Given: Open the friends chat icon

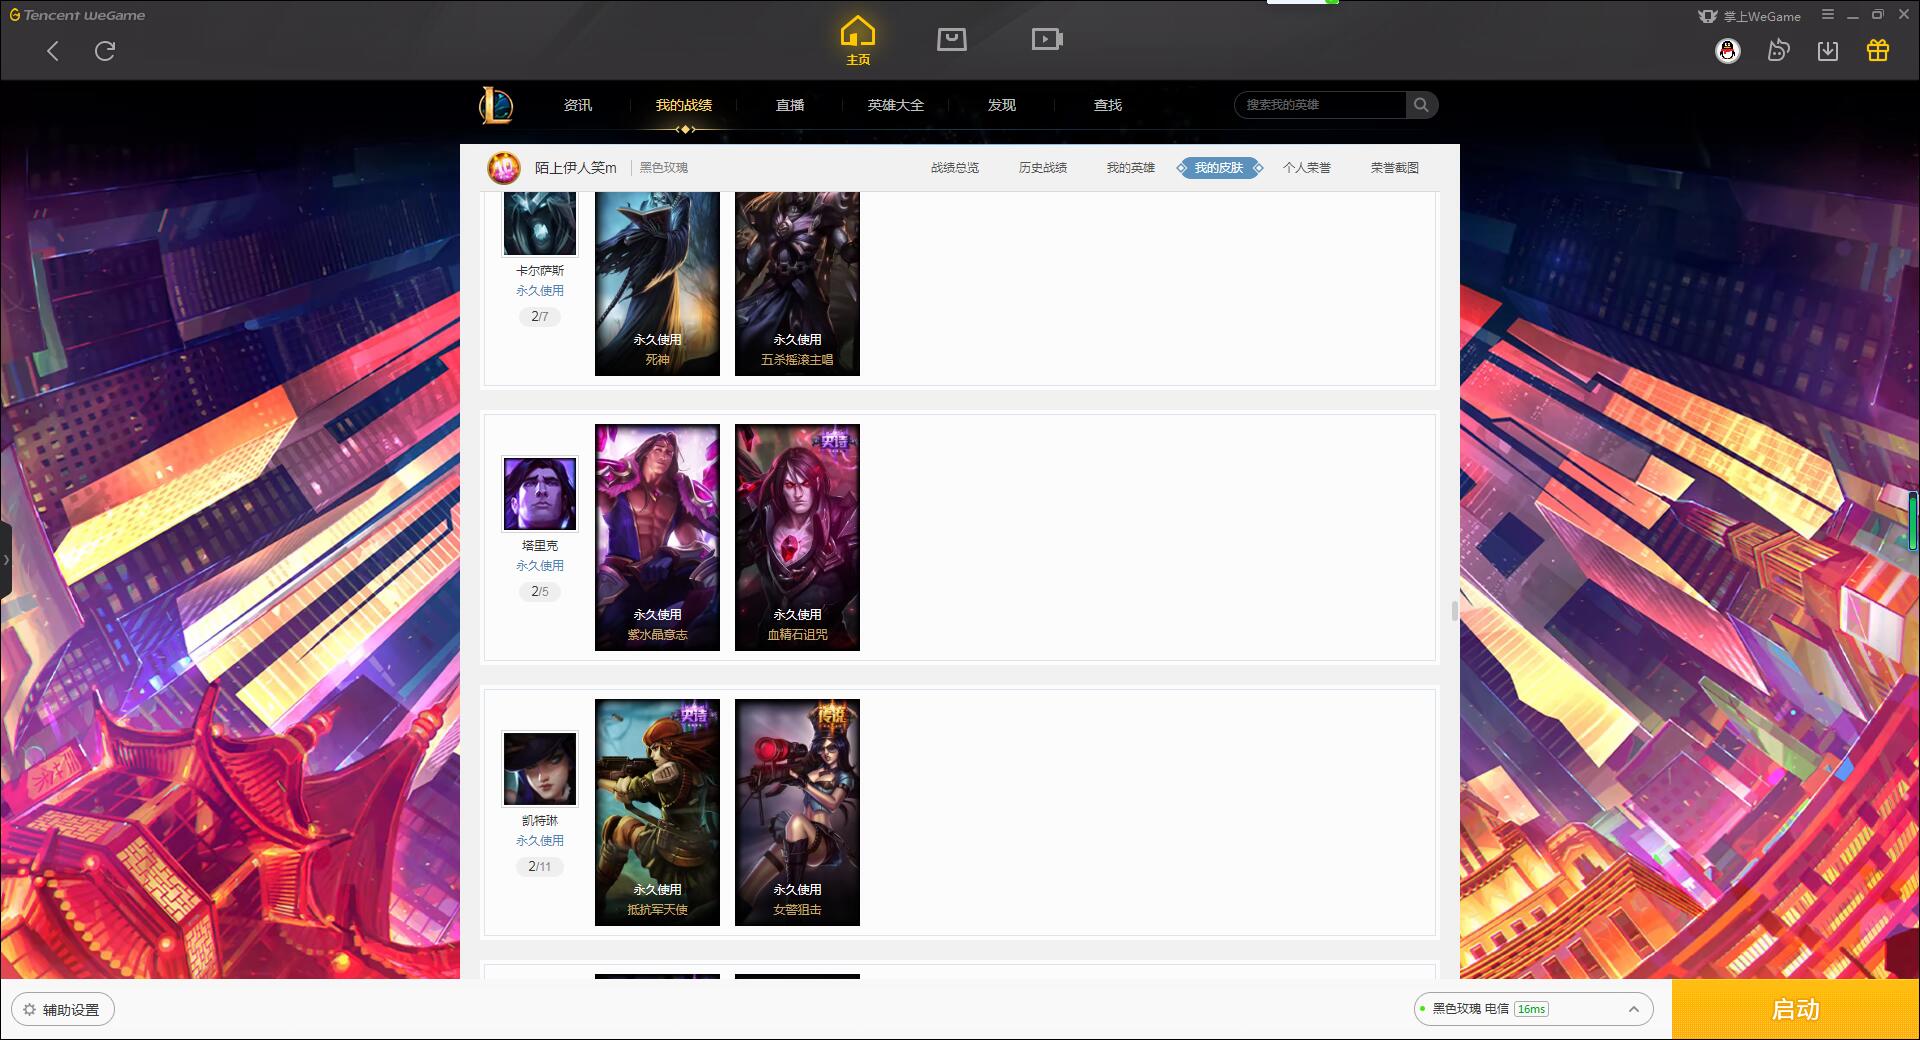Looking at the screenshot, I should (1778, 51).
